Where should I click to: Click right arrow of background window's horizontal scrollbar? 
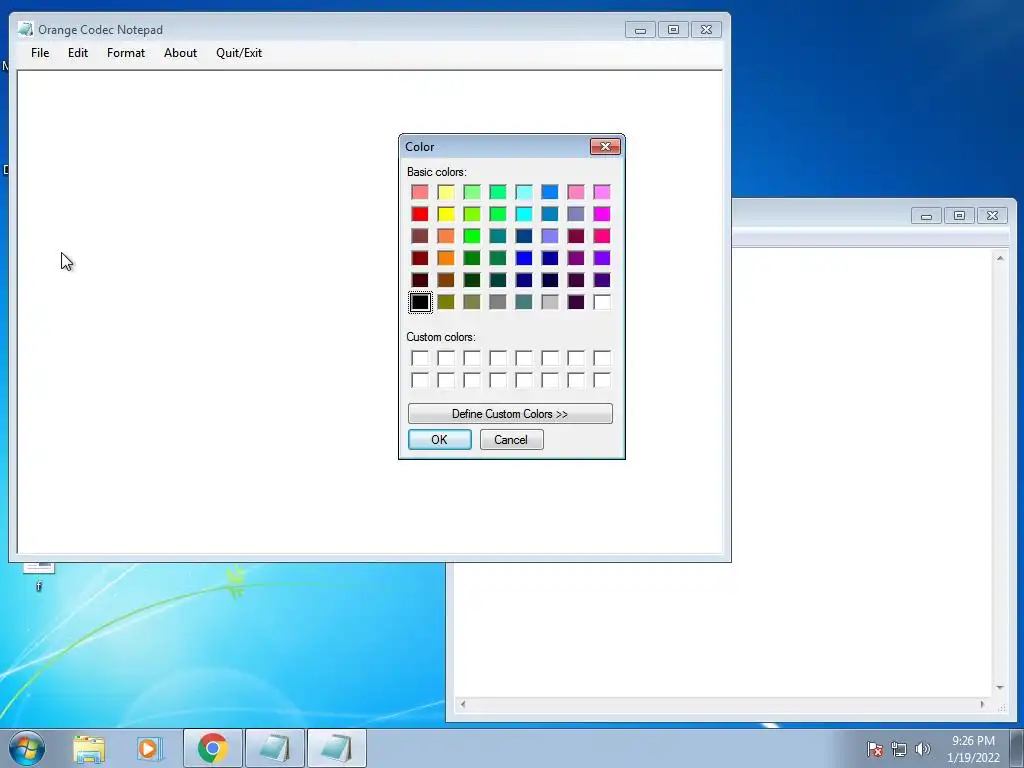[982, 704]
